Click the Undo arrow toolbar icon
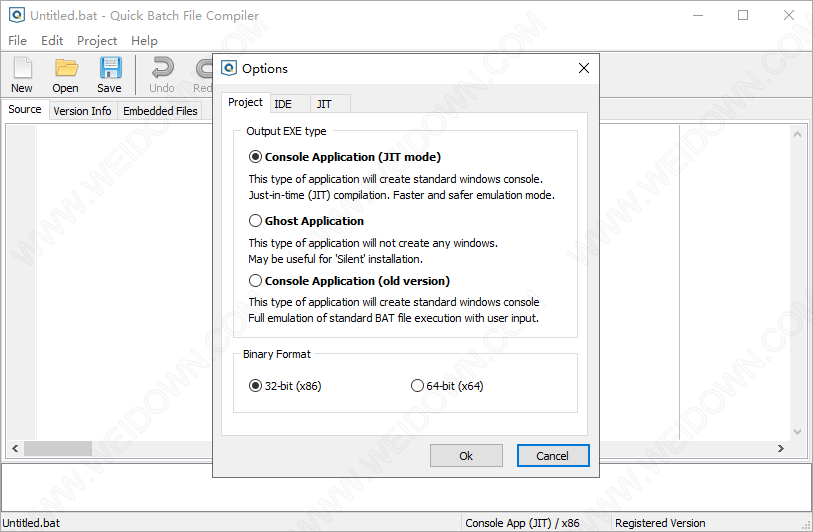813x532 pixels. (162, 69)
